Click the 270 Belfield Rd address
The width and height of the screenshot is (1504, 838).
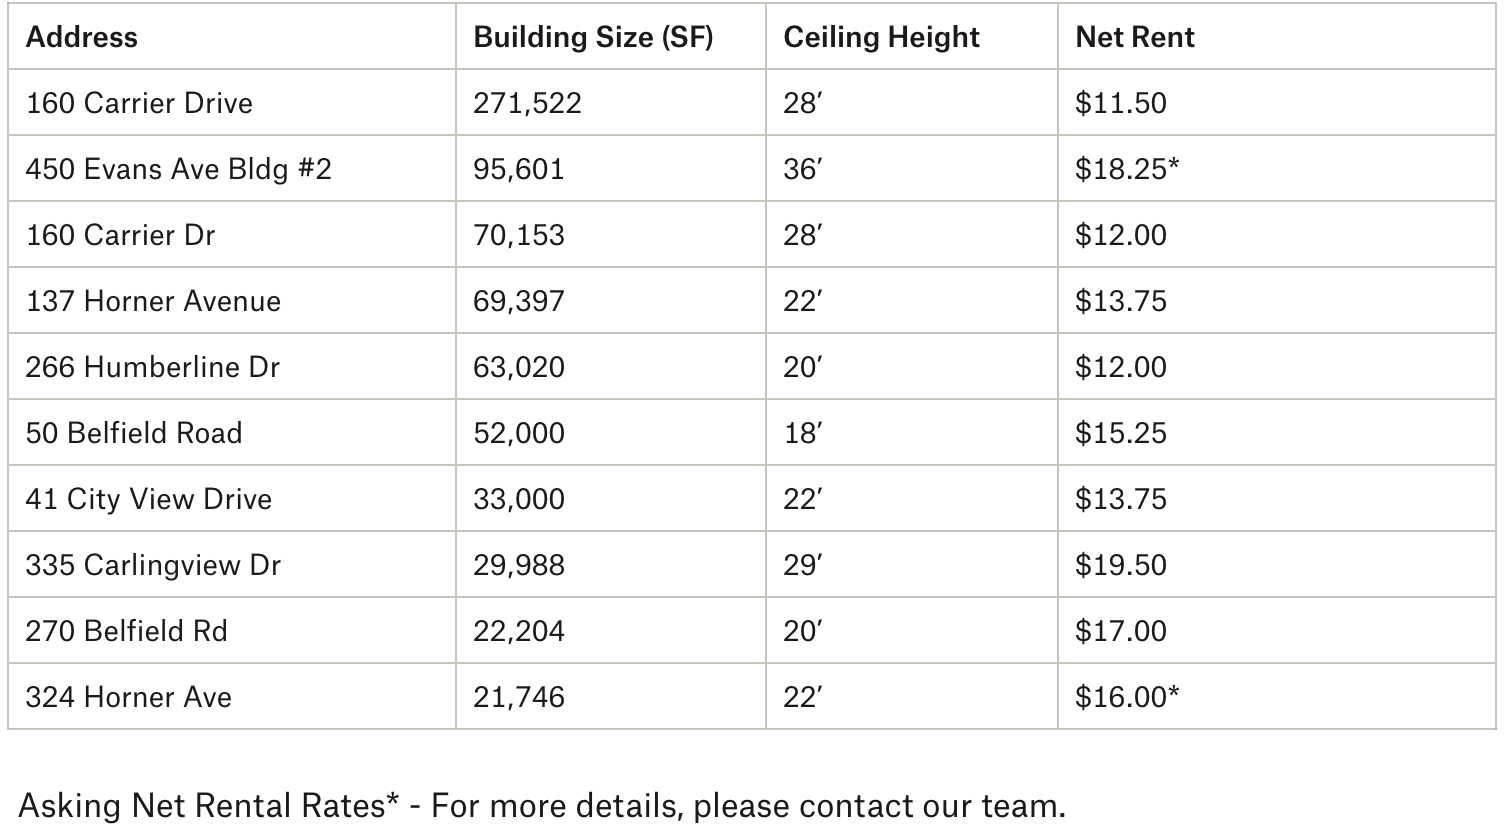click(126, 631)
